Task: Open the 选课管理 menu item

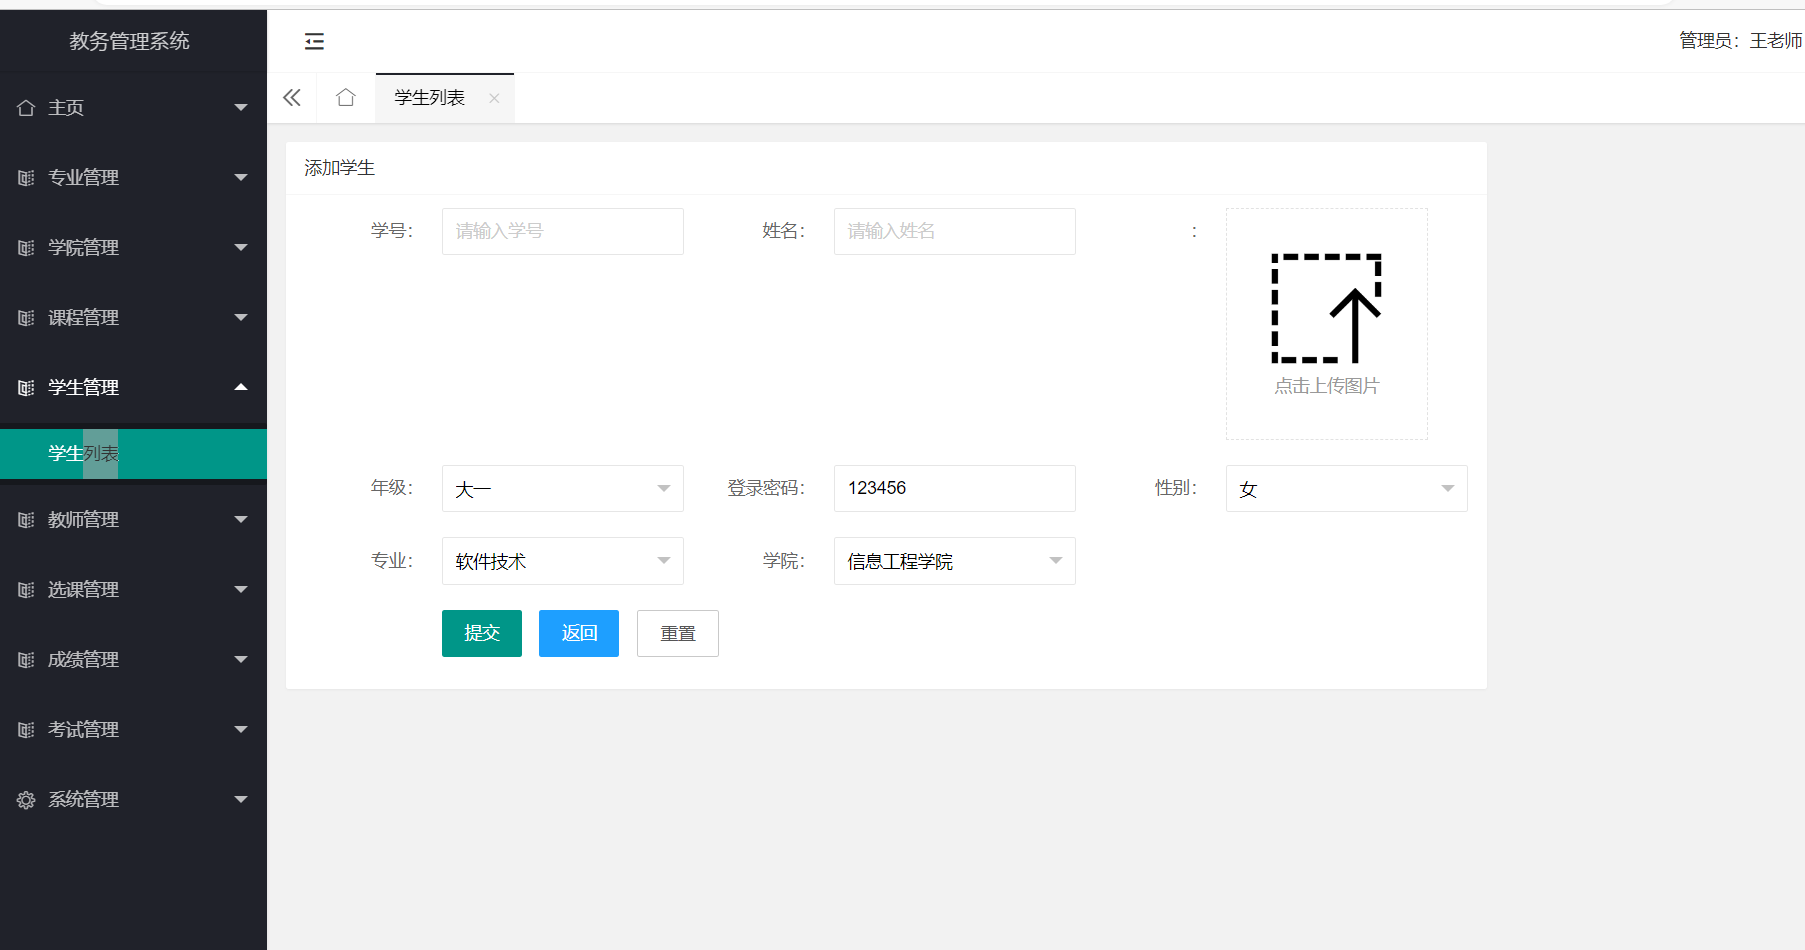Action: click(133, 589)
